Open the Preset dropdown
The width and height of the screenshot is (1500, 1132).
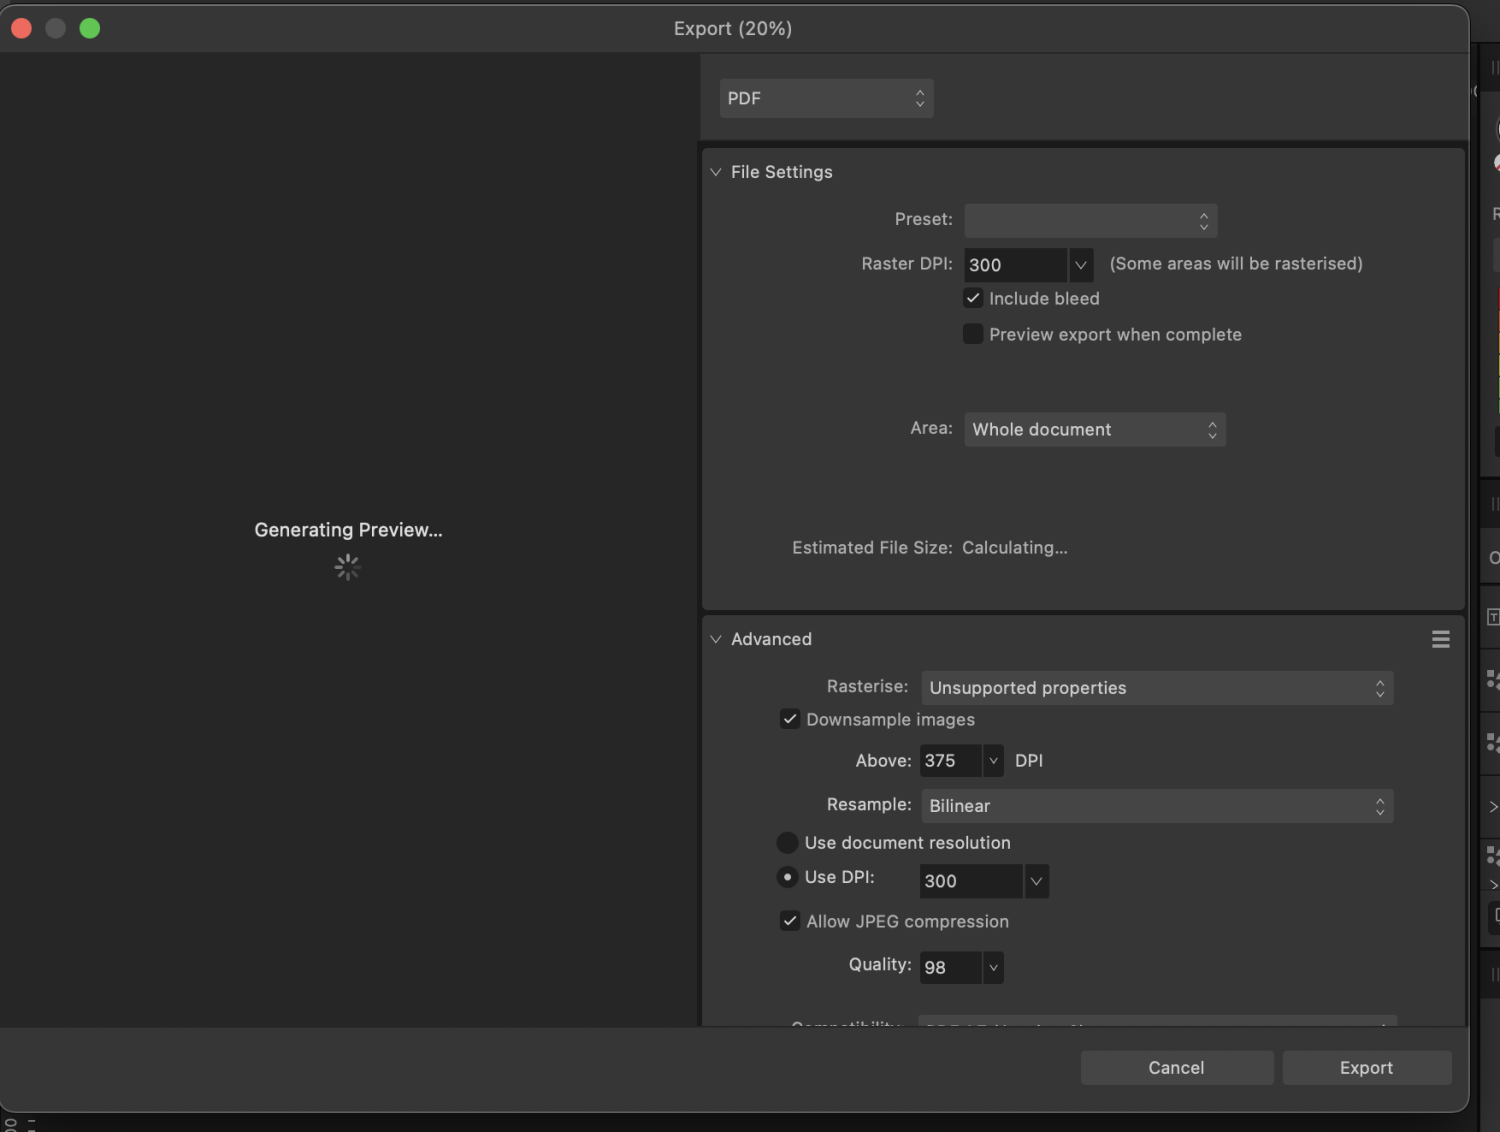coord(1090,220)
